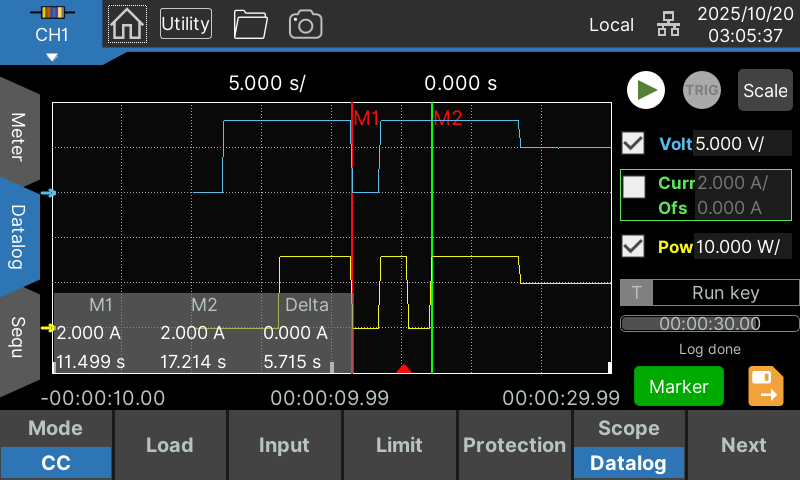Enable the Curr trace checkbox

634,186
